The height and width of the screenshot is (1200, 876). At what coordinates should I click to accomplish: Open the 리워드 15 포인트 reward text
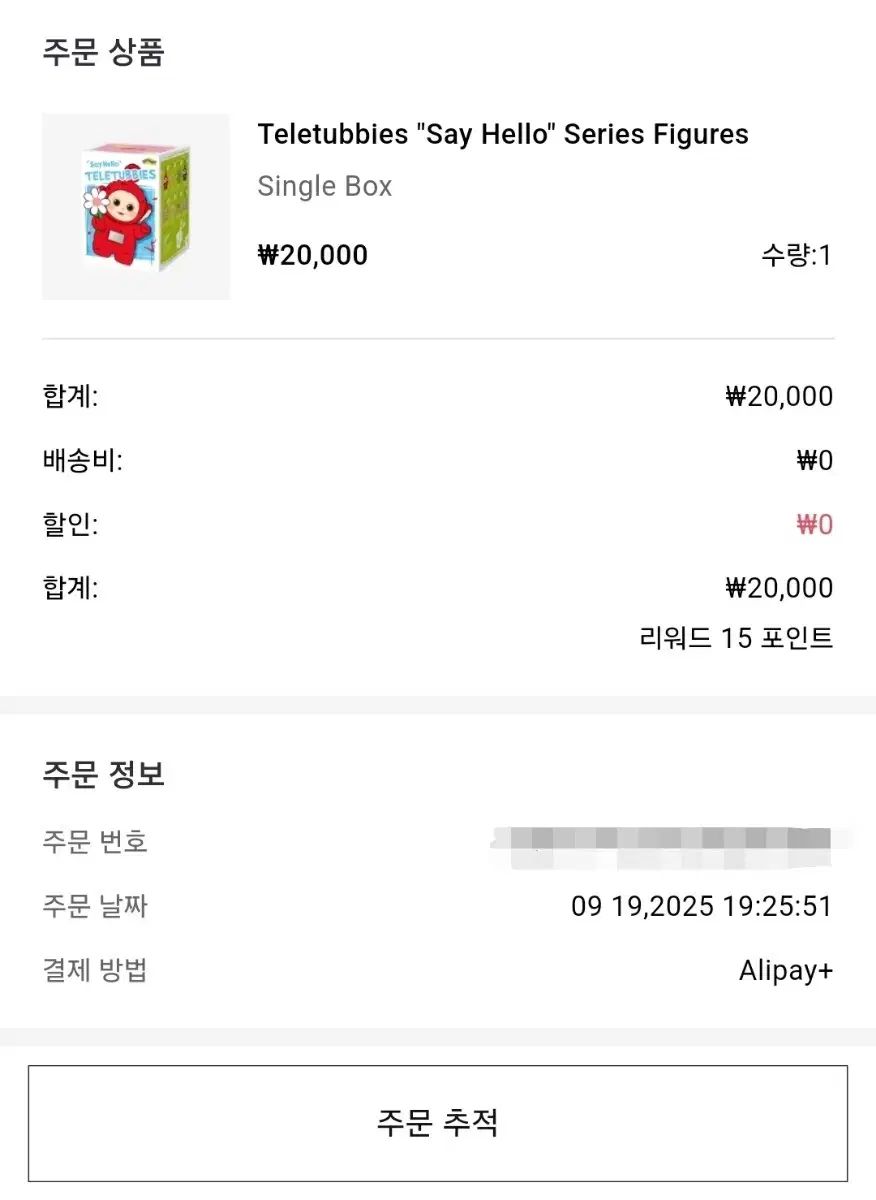(x=735, y=638)
